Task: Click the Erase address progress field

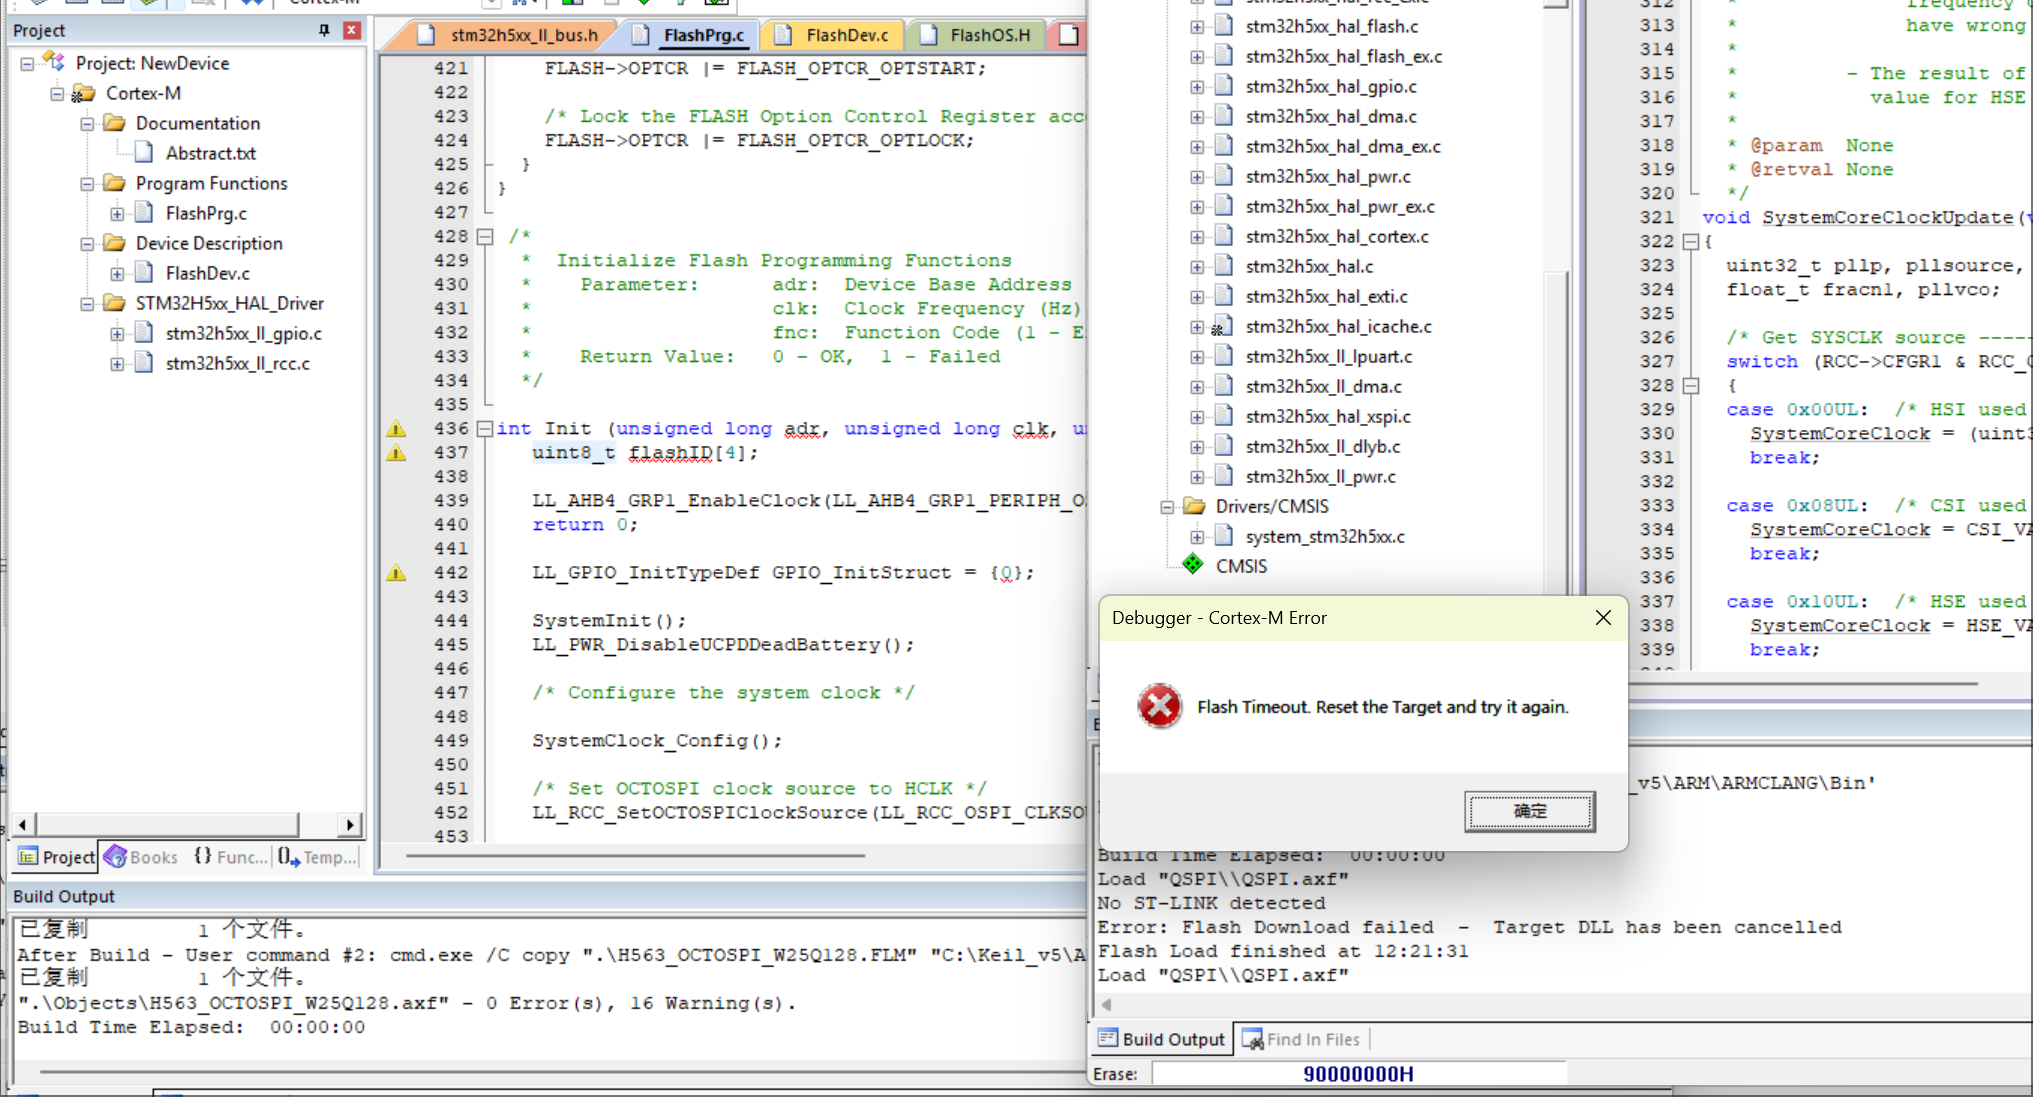Action: 1358,1074
